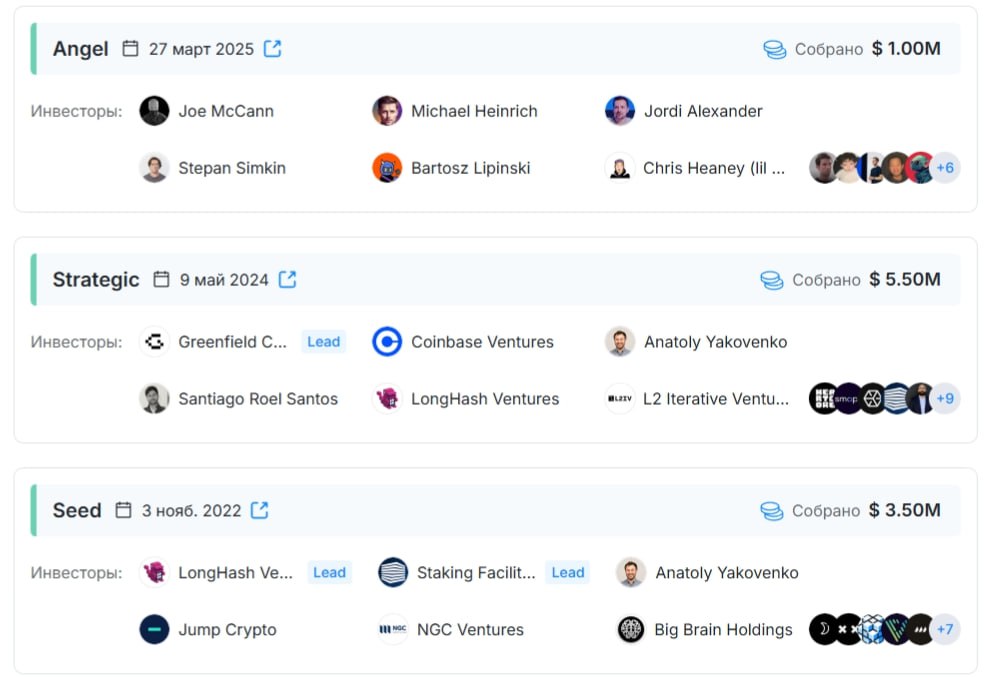Click the Coinbase Ventures logo icon
This screenshot has height=677, width=995.
387,342
